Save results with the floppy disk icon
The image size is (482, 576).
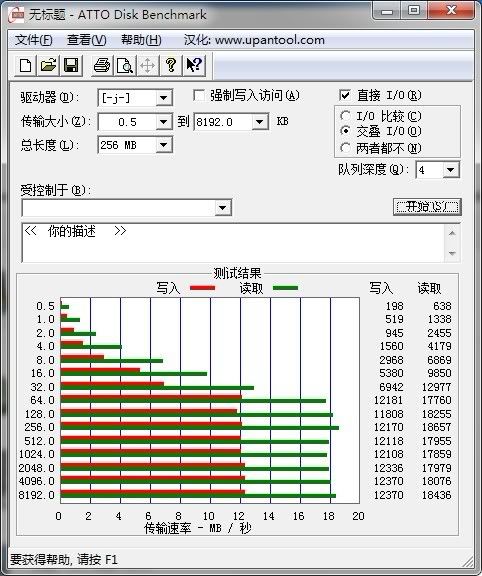pyautogui.click(x=71, y=65)
